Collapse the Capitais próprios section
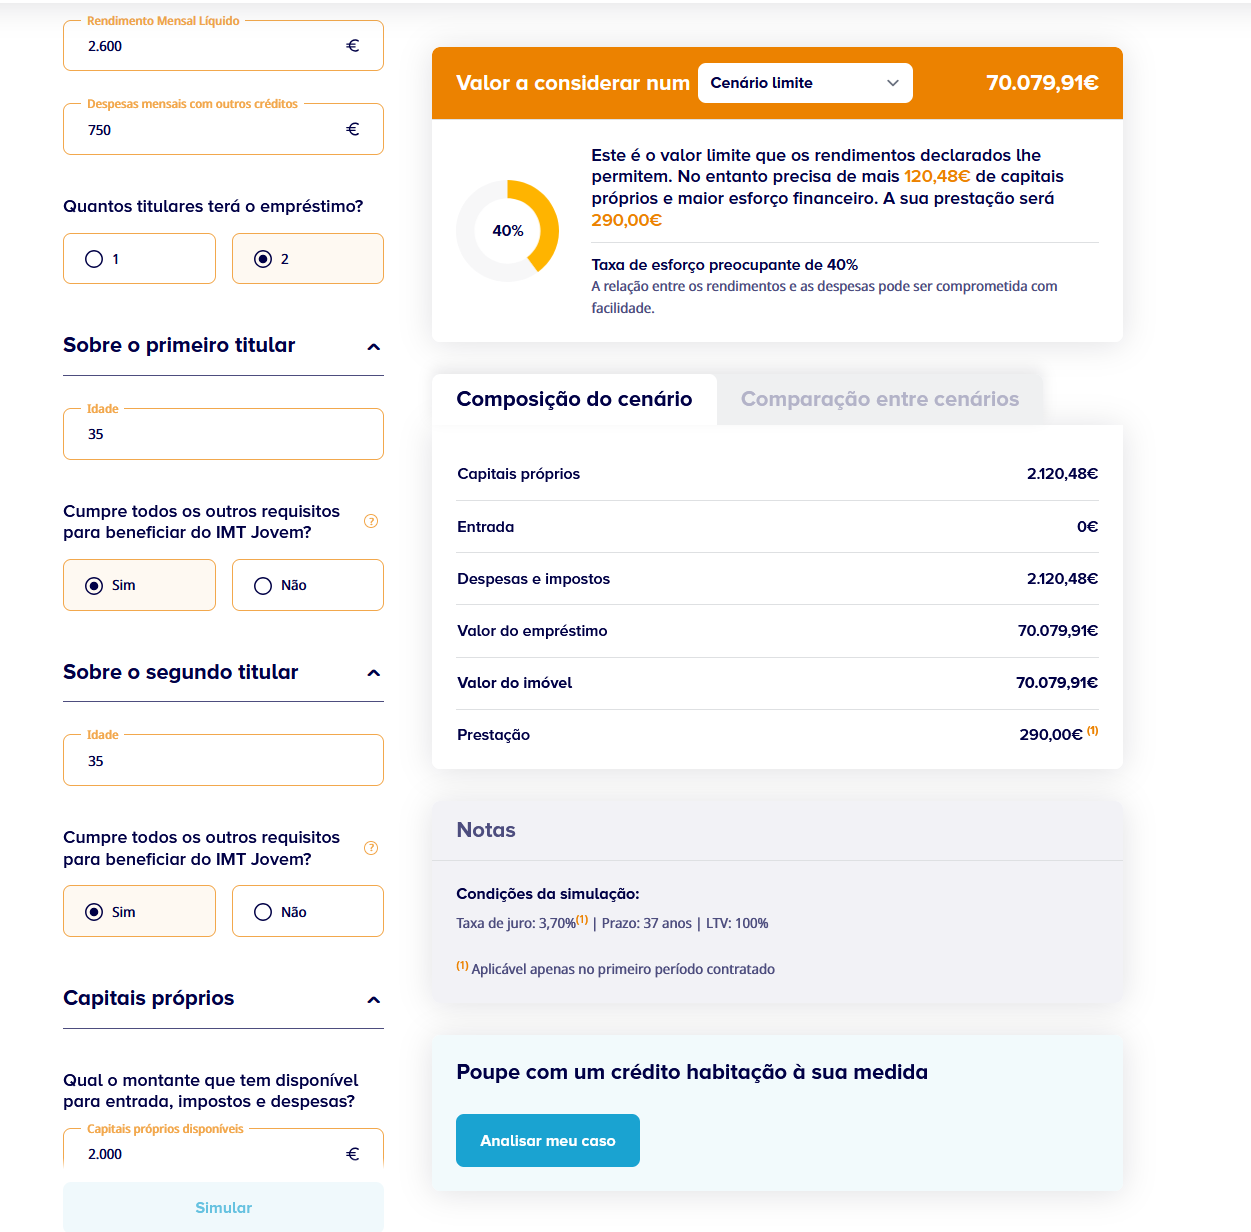1251x1232 pixels. coord(374,1000)
